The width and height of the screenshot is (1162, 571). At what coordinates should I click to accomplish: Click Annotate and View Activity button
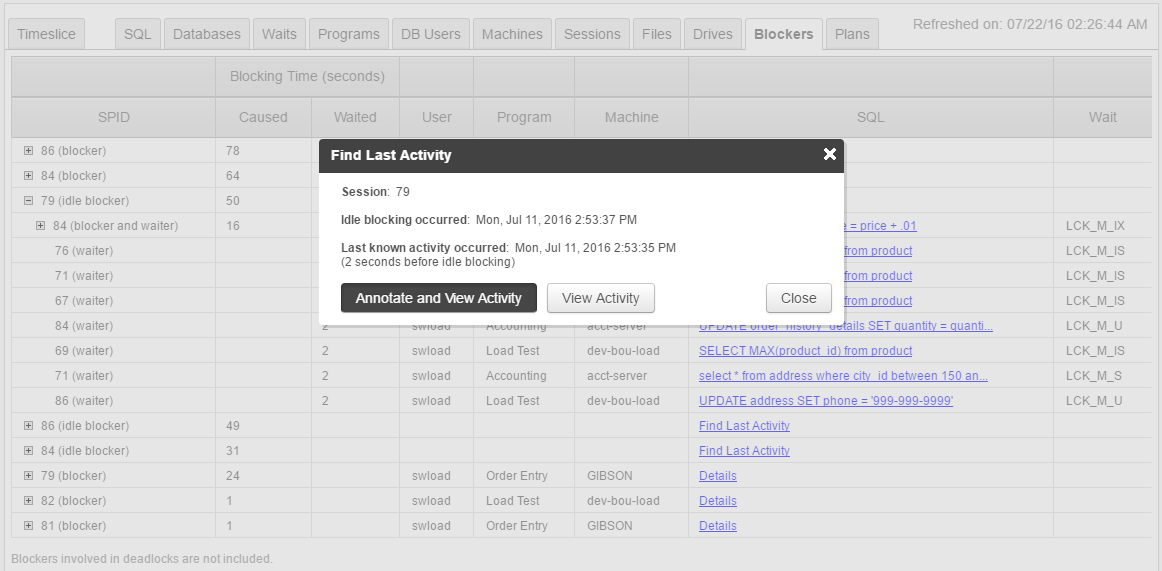coord(438,298)
